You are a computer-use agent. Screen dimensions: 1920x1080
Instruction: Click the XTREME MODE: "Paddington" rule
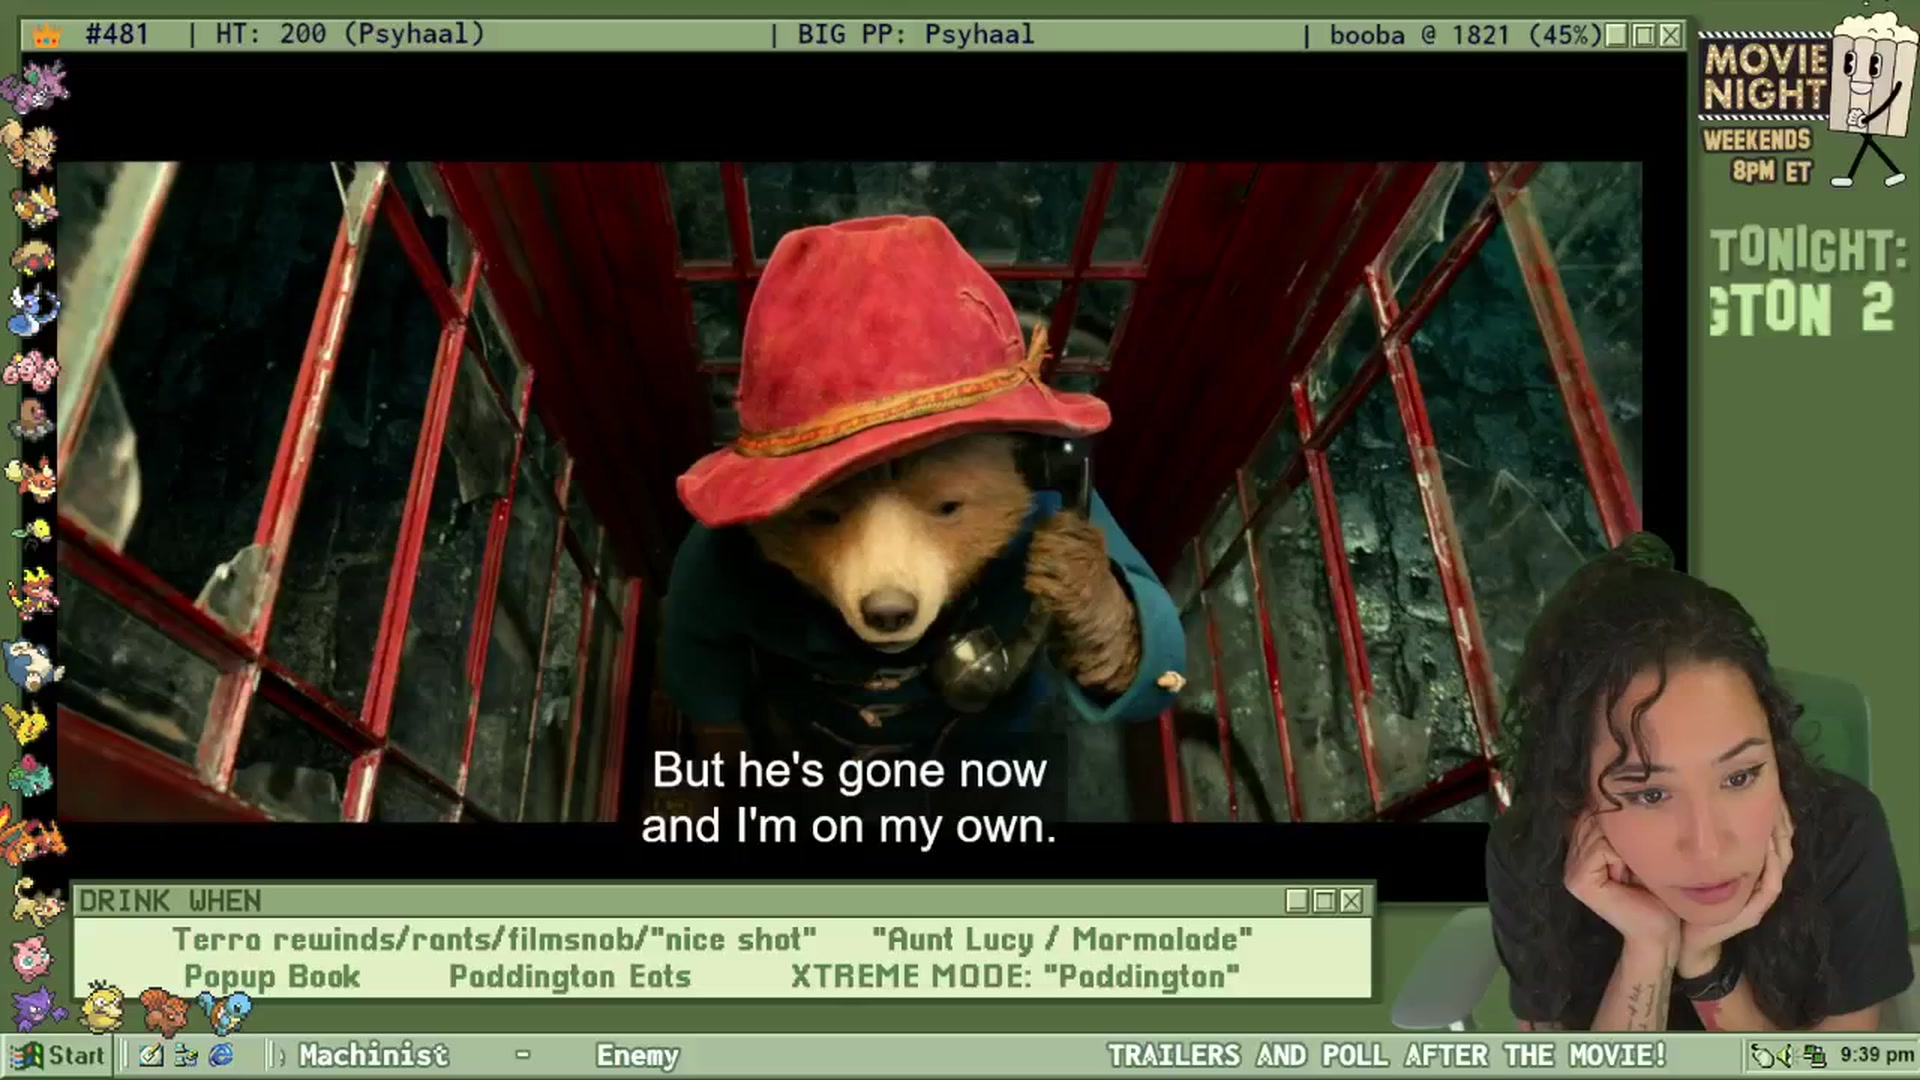(1015, 976)
